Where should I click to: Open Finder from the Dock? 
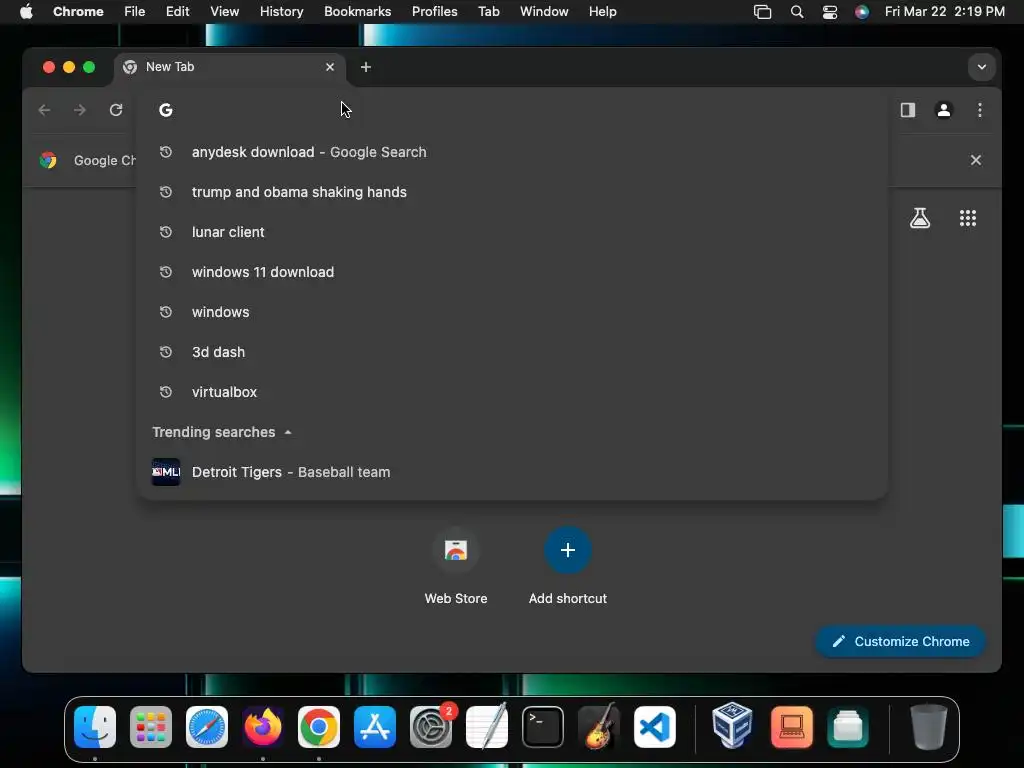tap(95, 727)
